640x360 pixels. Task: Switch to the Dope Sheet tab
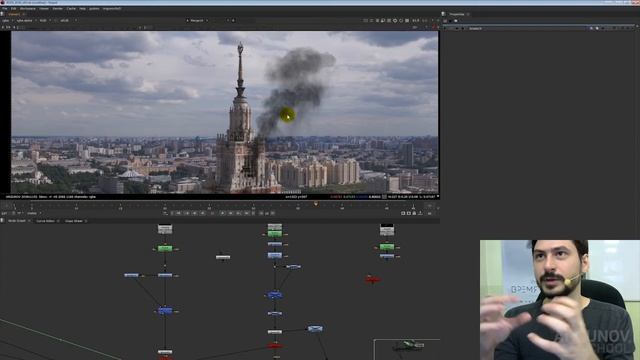tap(74, 221)
